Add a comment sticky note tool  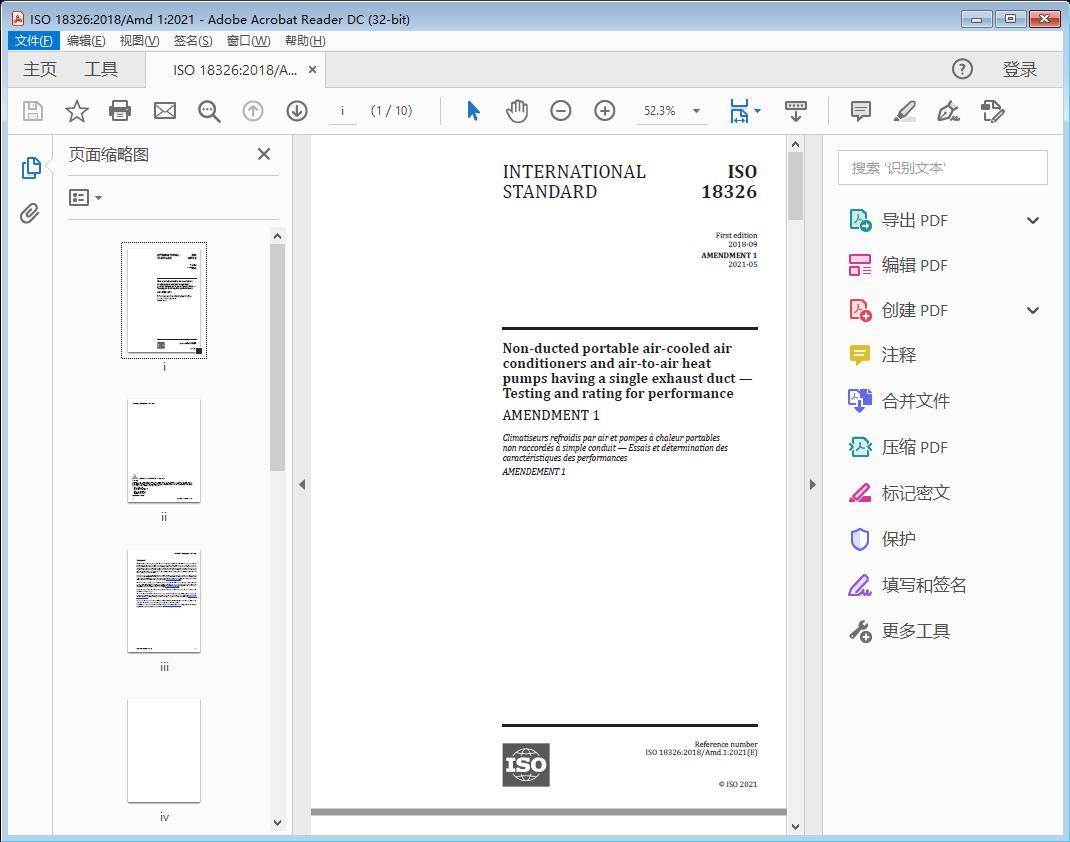pyautogui.click(x=860, y=111)
